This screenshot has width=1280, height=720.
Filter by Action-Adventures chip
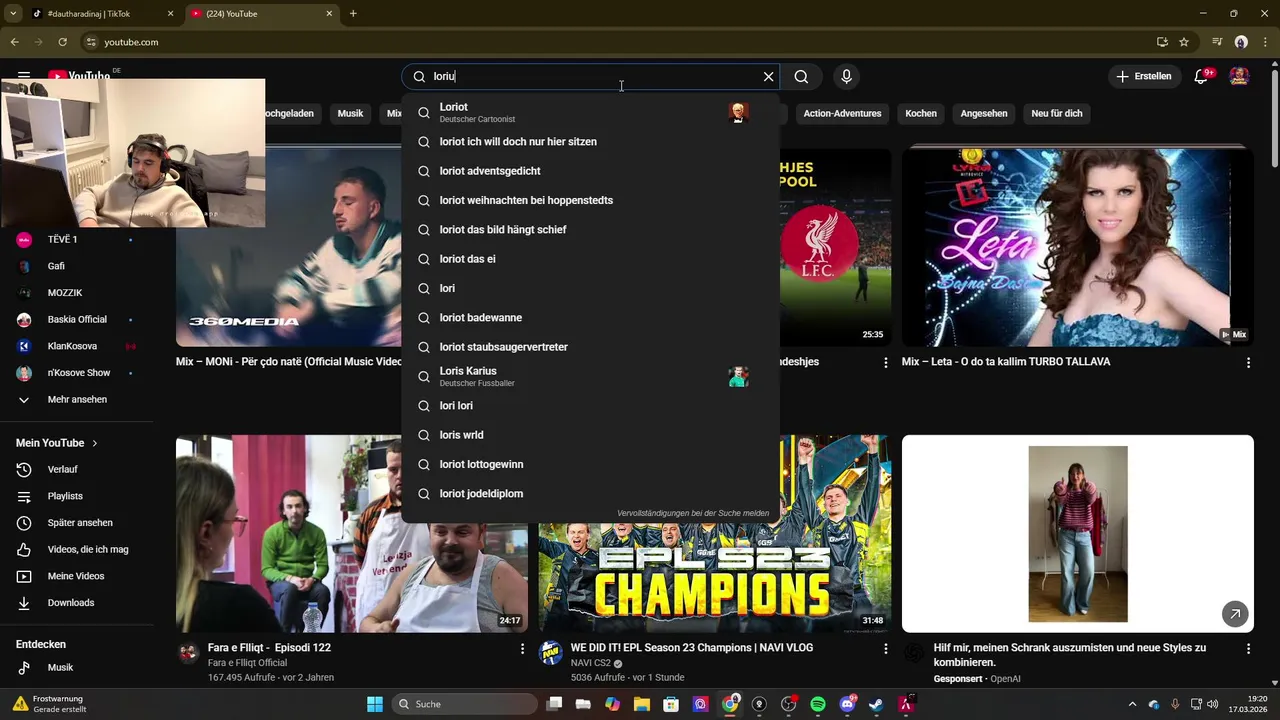[842, 113]
